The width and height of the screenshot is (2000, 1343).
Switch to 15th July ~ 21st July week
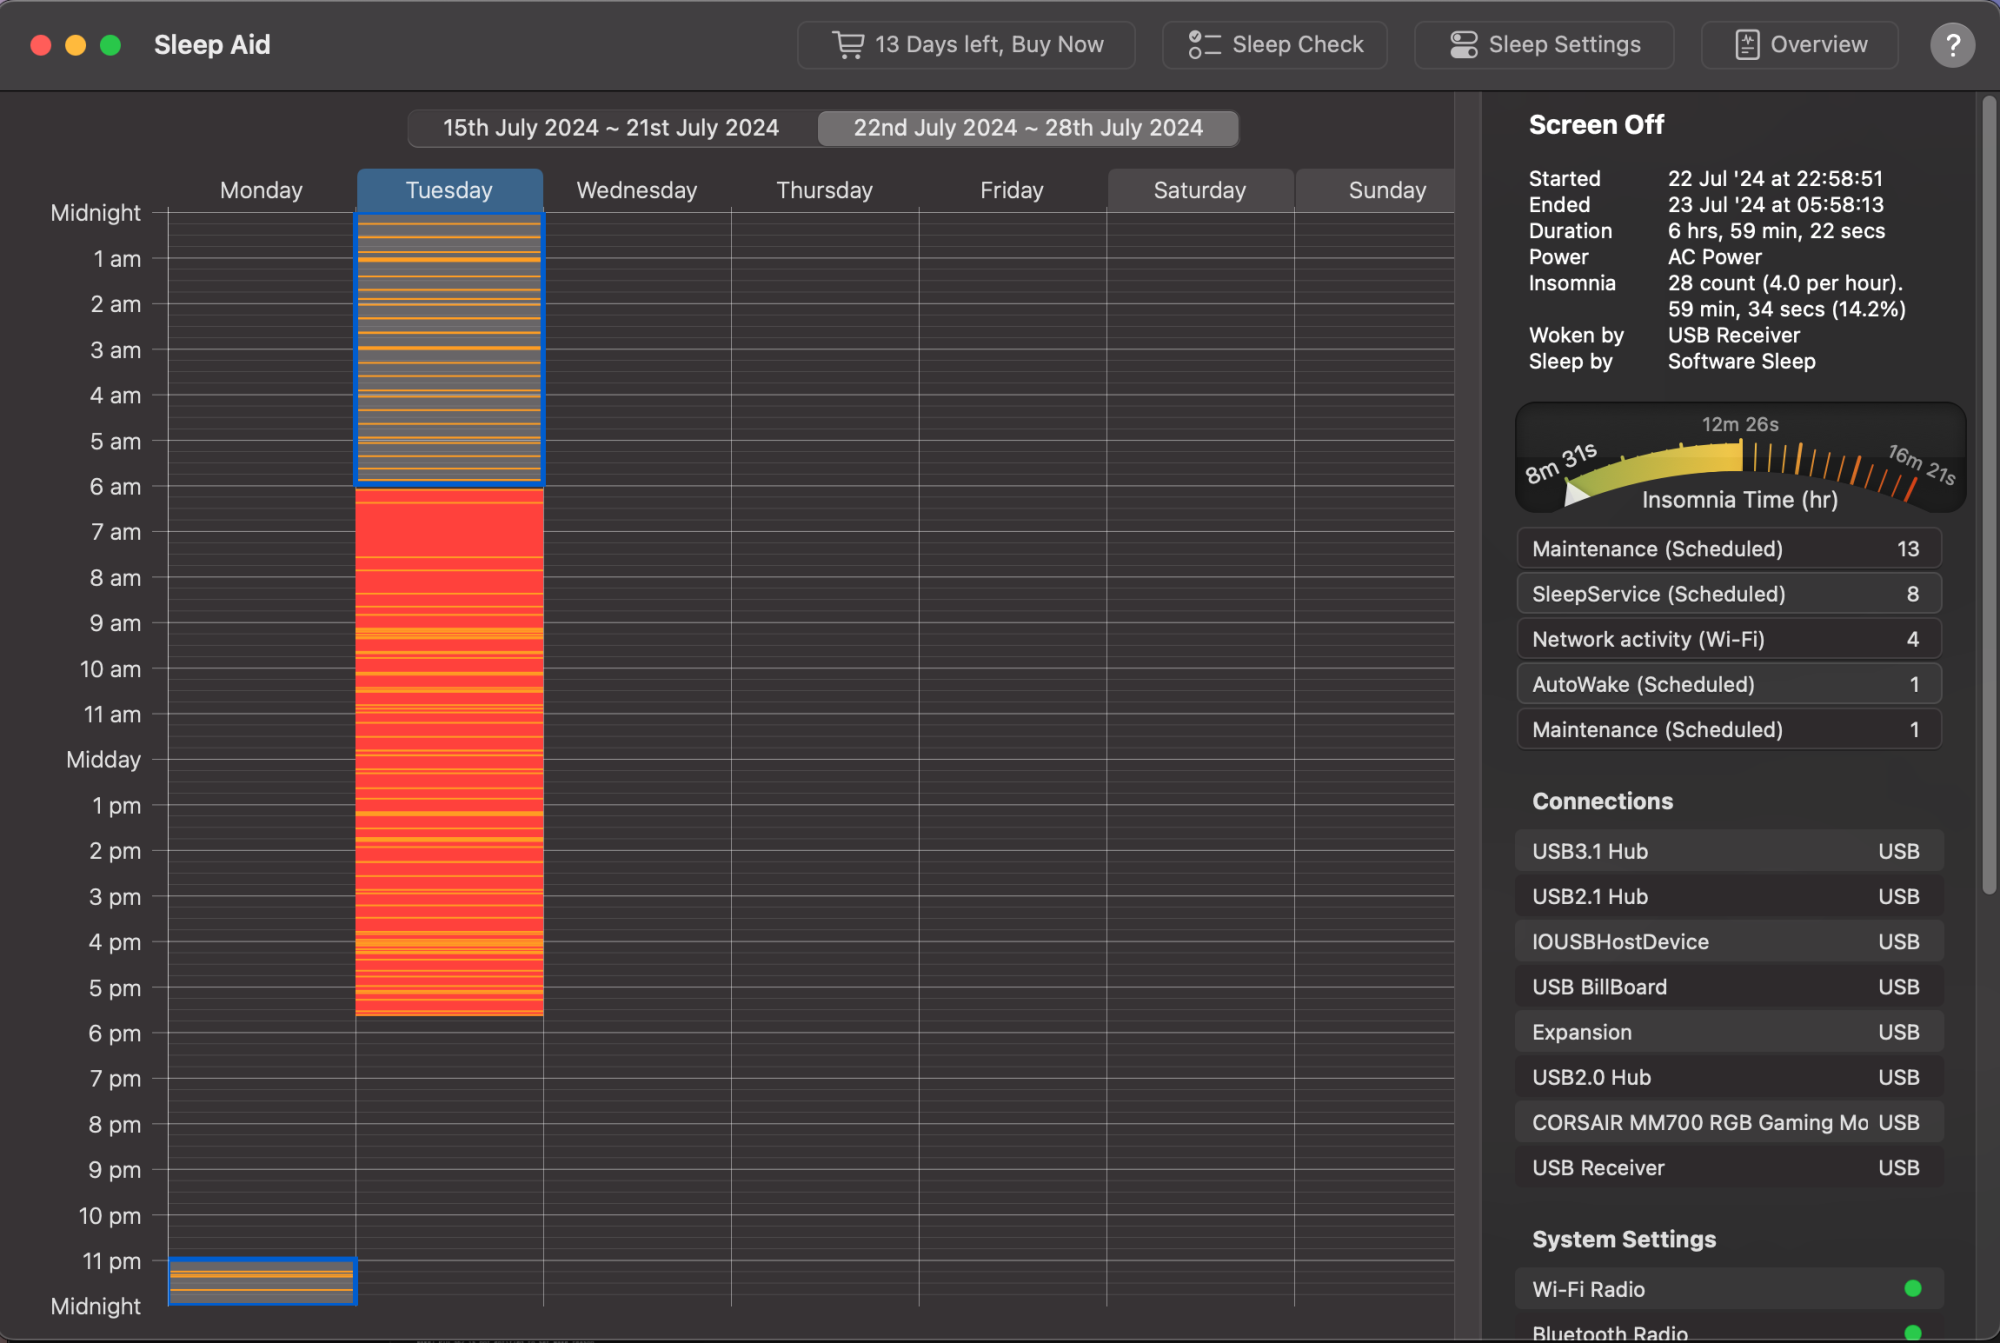coord(611,128)
